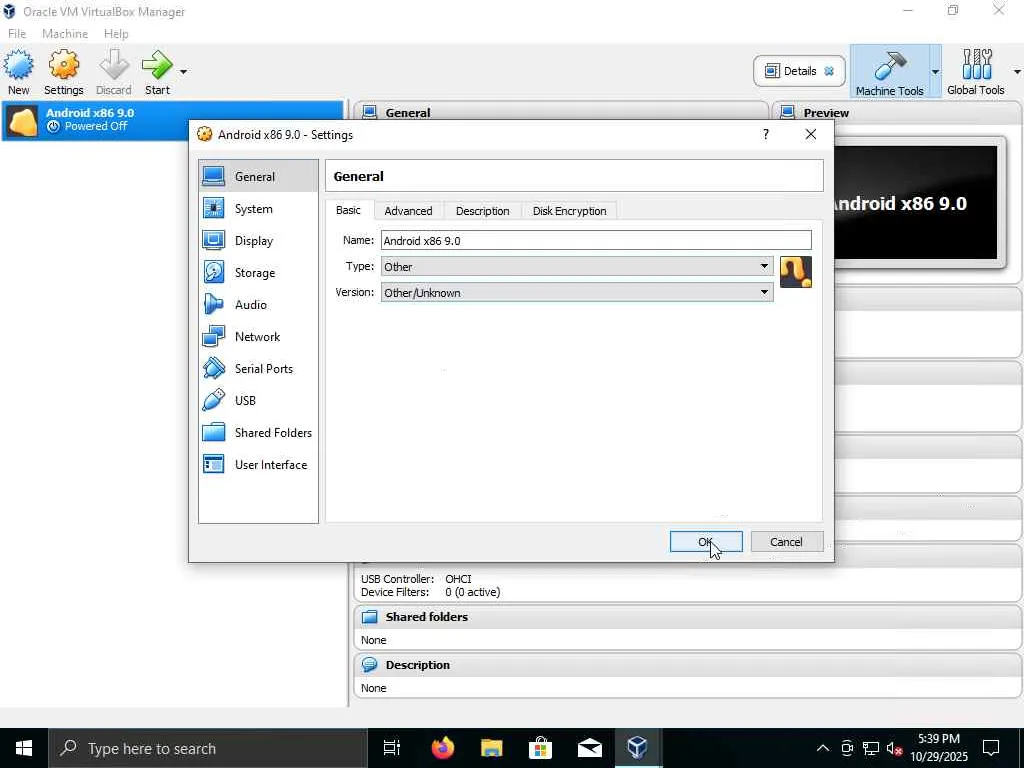This screenshot has width=1024, height=768.
Task: Open Task View from the taskbar
Action: point(392,748)
